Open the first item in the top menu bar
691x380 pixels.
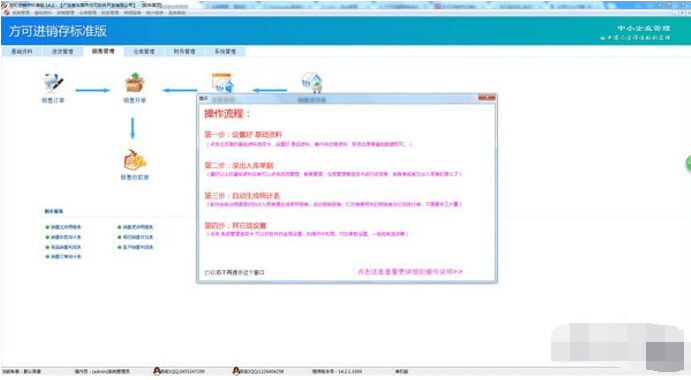click(x=20, y=13)
